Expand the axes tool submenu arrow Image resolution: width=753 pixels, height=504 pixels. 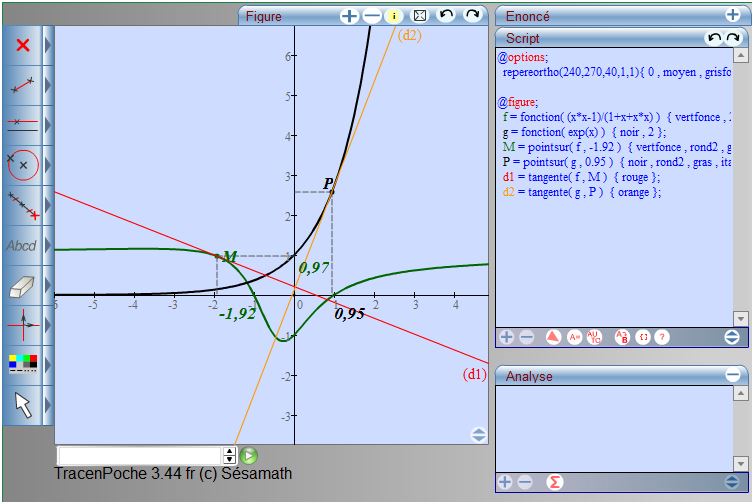point(48,325)
